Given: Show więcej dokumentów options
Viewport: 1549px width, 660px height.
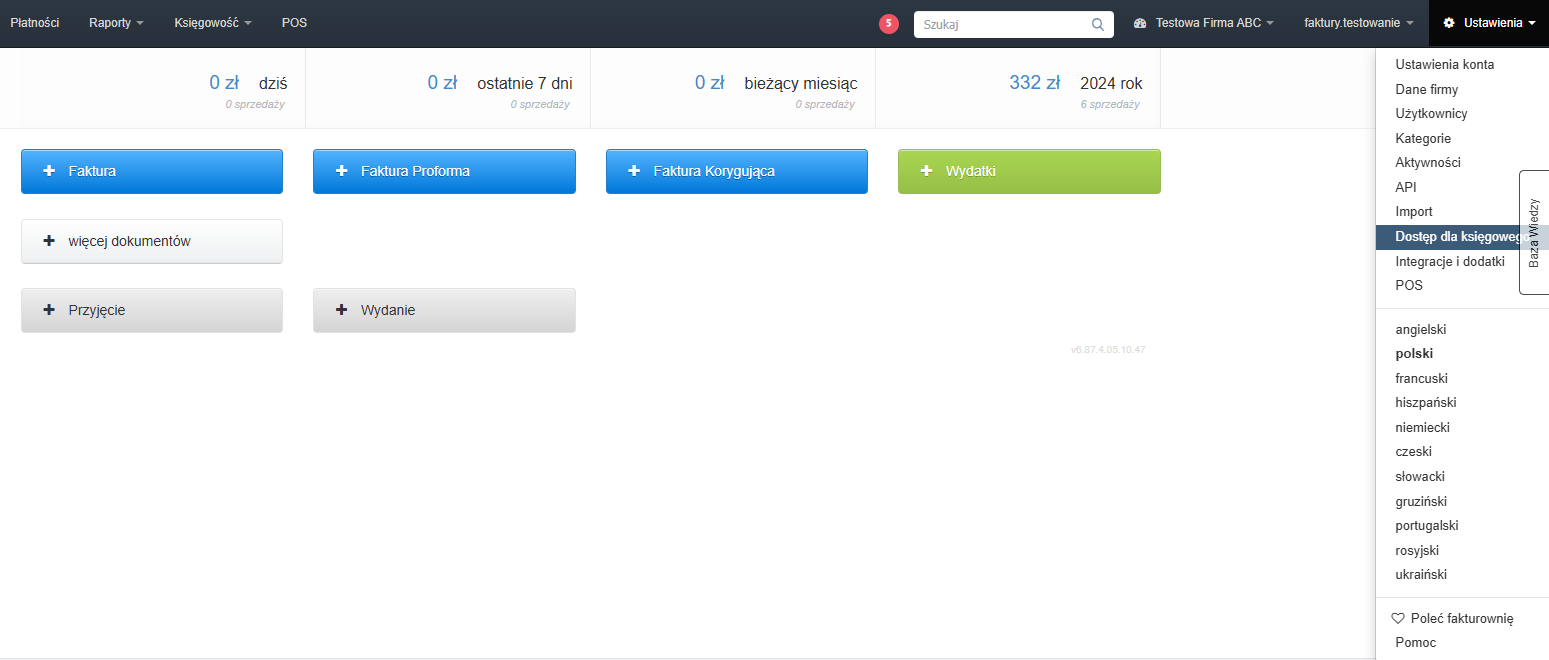Looking at the screenshot, I should coord(152,241).
